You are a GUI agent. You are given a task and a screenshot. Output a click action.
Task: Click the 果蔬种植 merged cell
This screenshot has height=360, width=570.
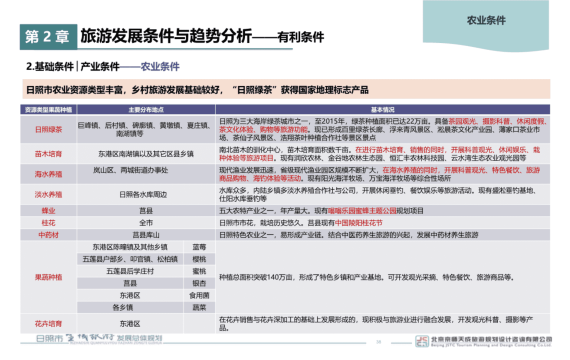[x=48, y=277]
